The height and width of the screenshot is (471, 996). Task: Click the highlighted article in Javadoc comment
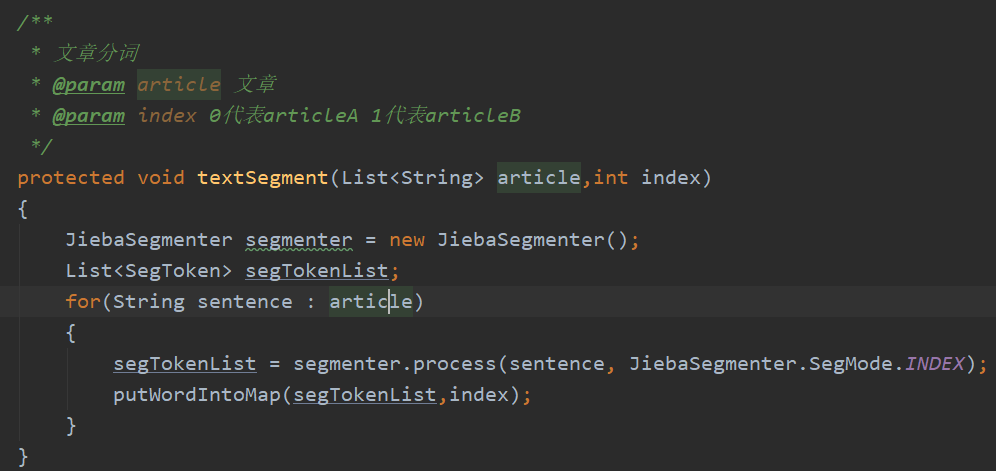tap(179, 85)
